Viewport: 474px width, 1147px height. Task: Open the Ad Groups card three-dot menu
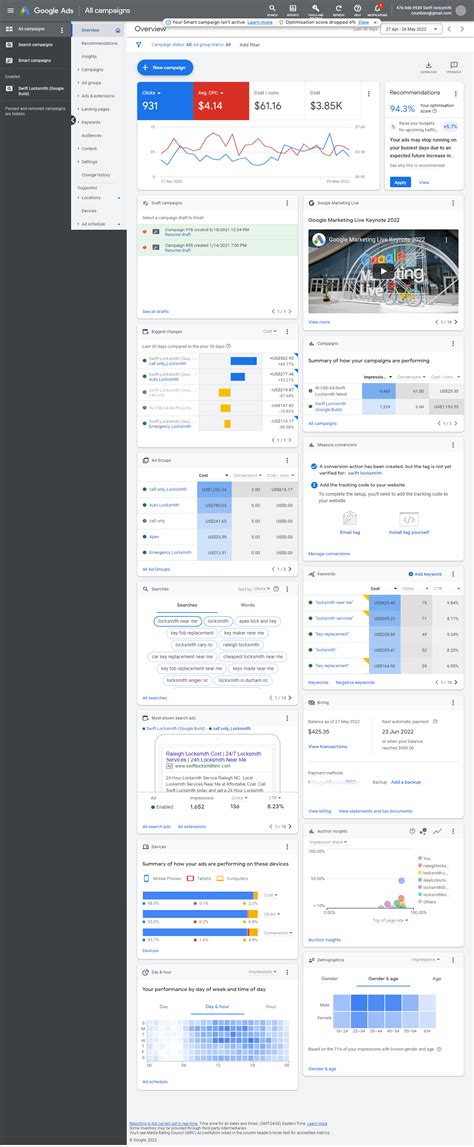287,460
